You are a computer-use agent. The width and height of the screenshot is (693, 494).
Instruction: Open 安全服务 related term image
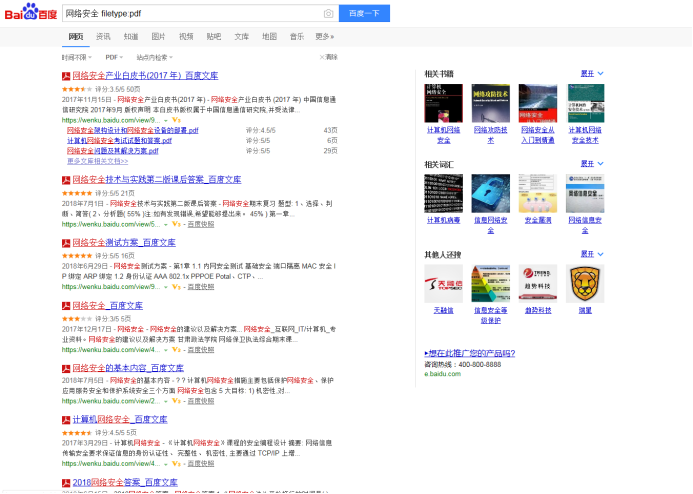tap(538, 193)
